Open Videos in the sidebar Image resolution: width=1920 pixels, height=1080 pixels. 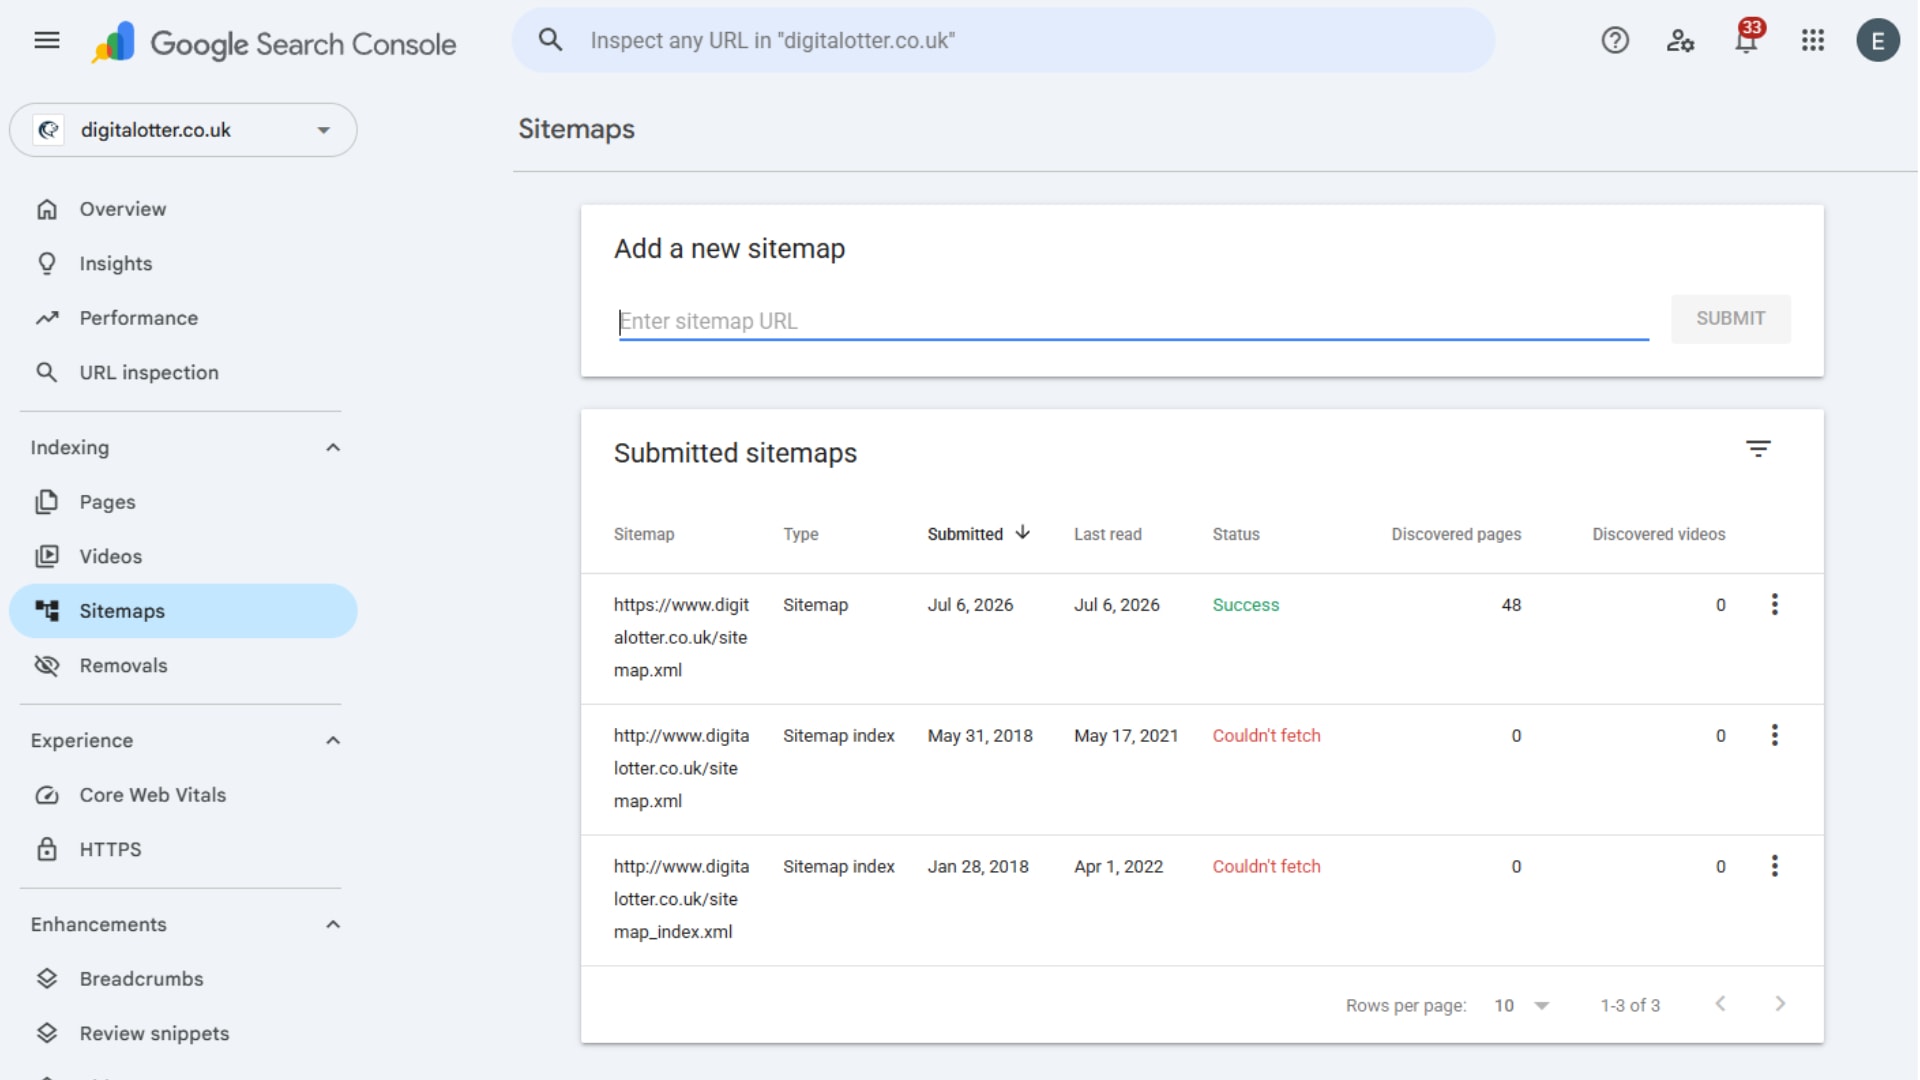coord(183,557)
